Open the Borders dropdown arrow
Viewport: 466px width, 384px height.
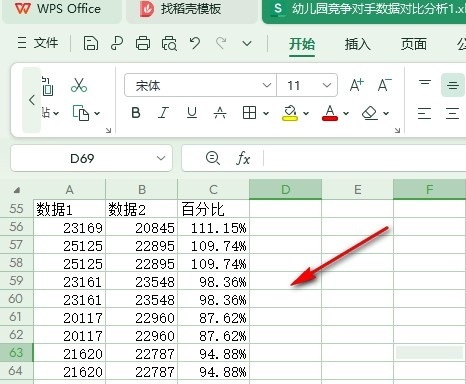pos(266,113)
